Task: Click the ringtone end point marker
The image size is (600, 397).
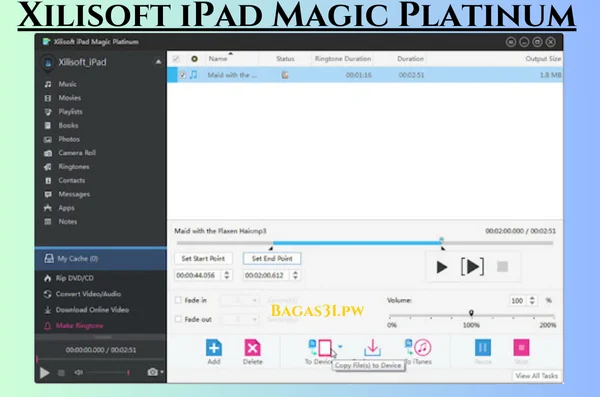Action: coord(443,248)
